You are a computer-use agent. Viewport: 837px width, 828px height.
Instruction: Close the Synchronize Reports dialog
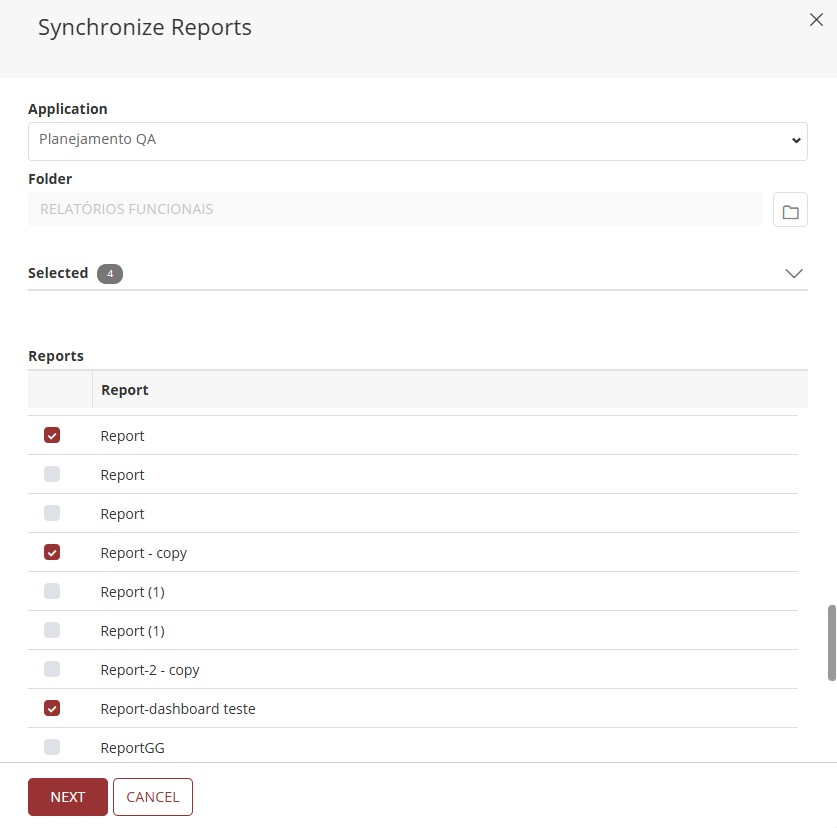816,20
